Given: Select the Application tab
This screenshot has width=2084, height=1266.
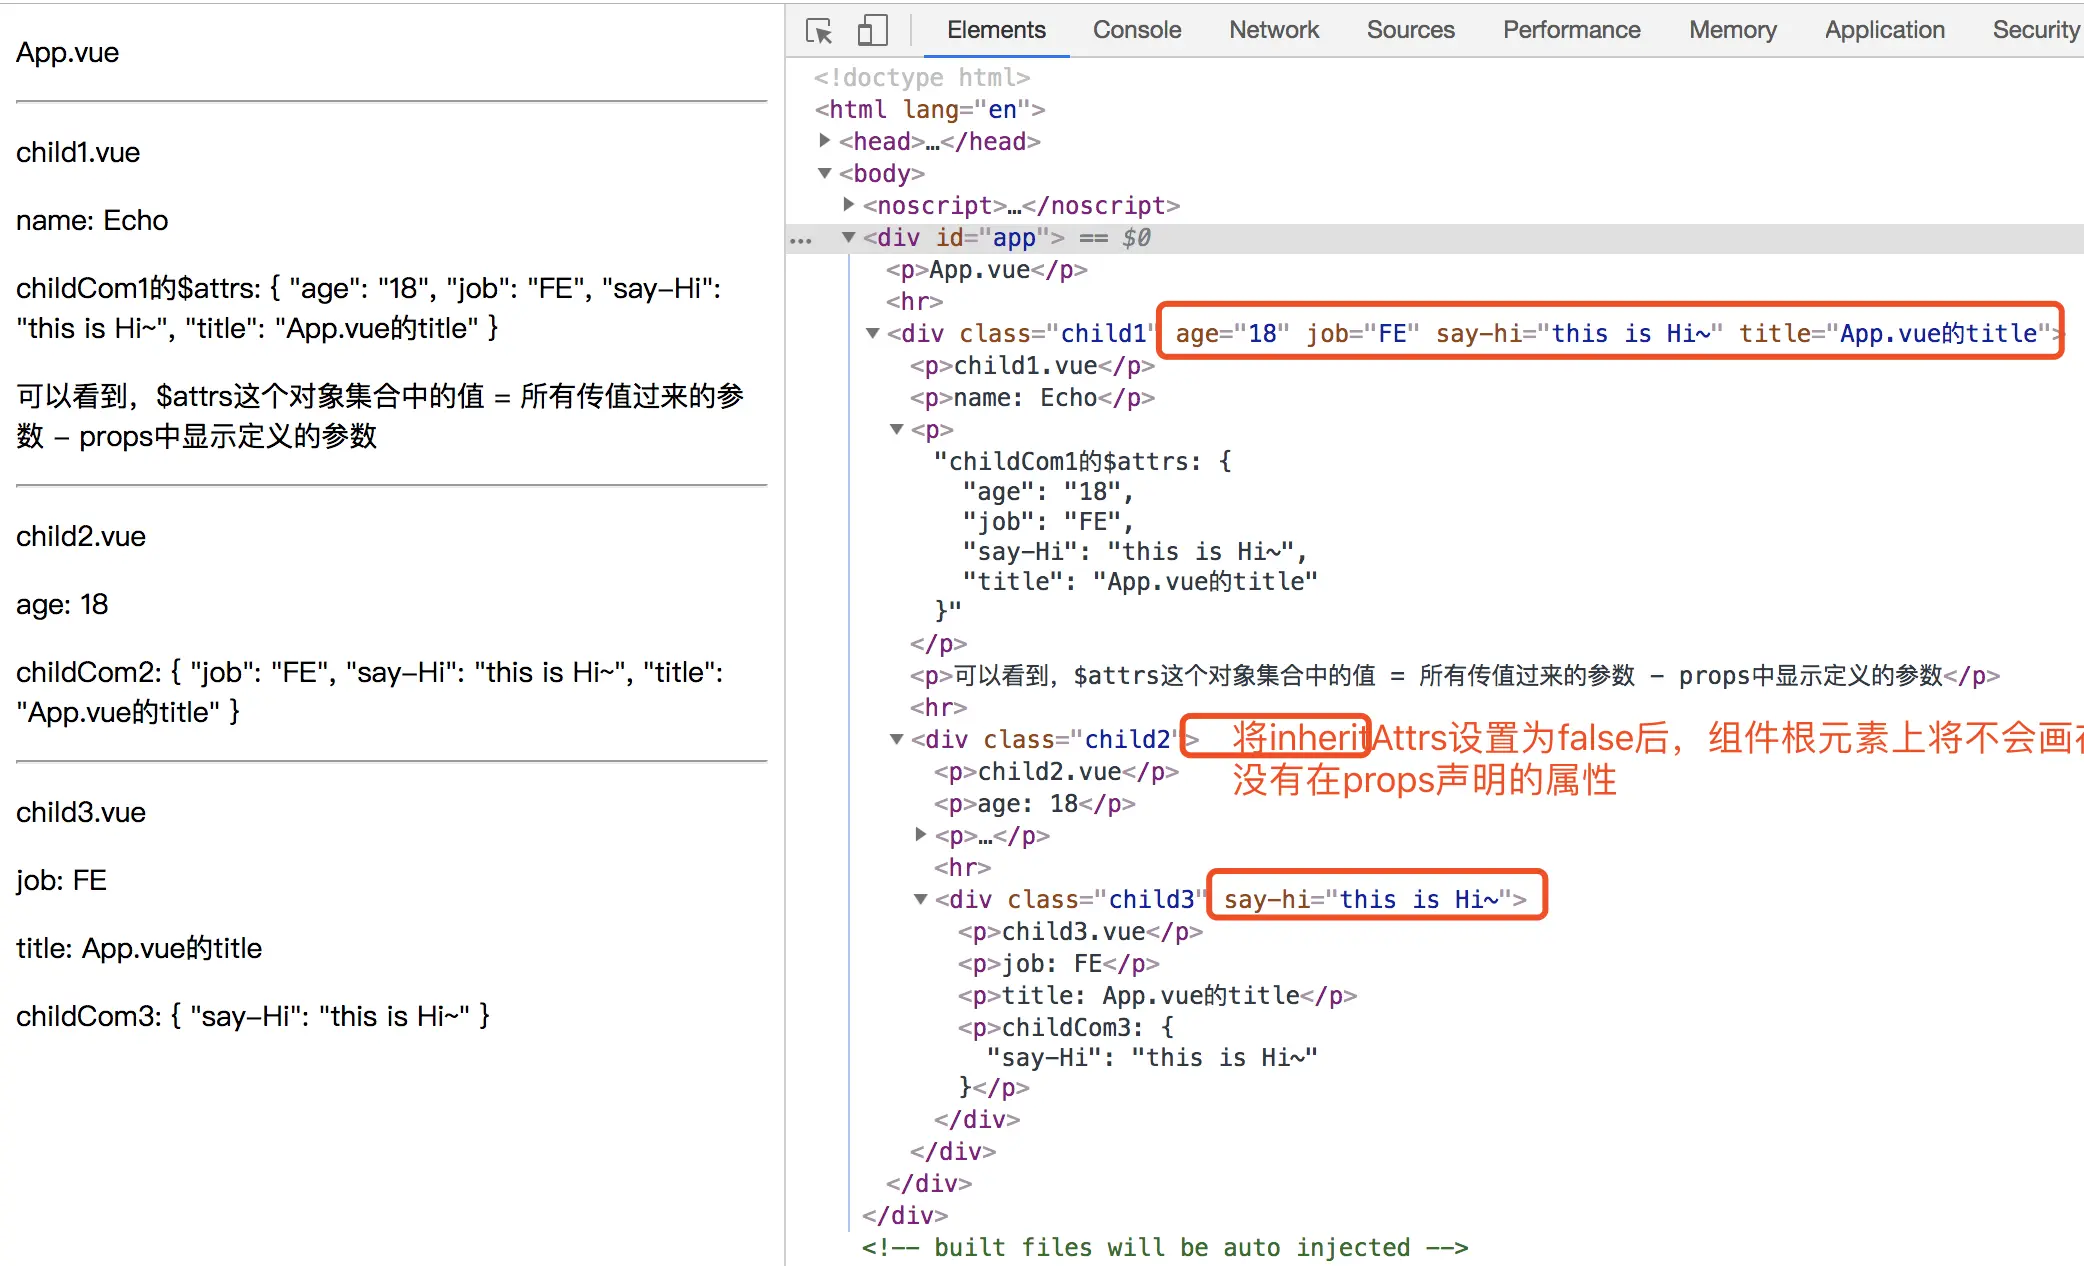Looking at the screenshot, I should 1884,30.
